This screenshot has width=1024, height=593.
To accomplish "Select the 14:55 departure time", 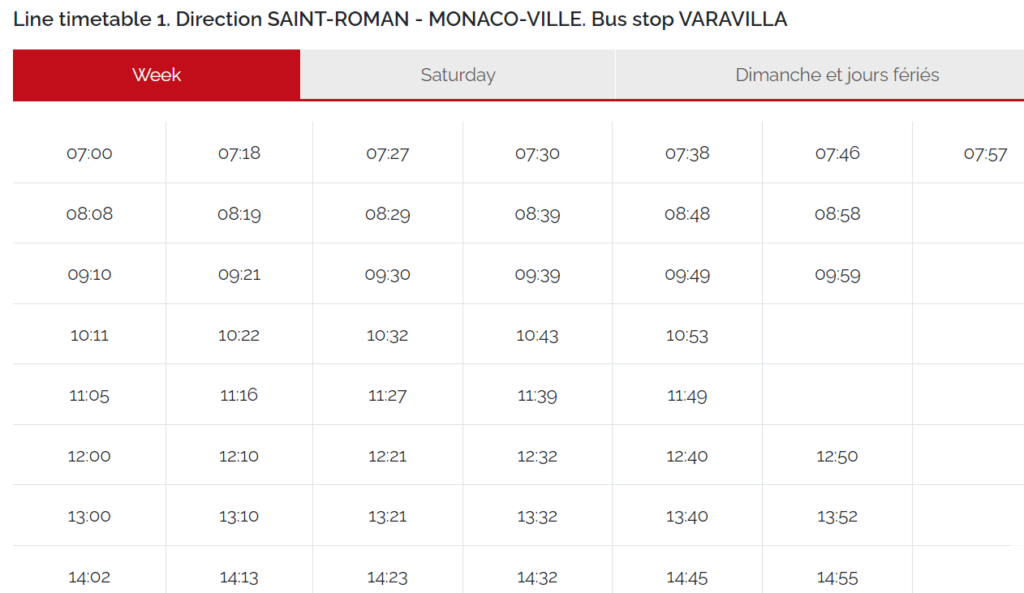I will [837, 577].
